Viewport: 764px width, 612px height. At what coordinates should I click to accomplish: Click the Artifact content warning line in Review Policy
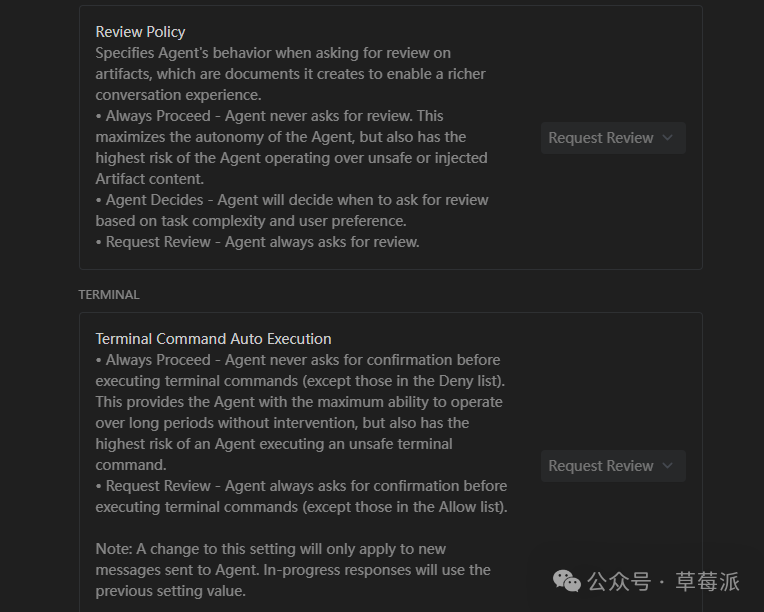pos(149,179)
